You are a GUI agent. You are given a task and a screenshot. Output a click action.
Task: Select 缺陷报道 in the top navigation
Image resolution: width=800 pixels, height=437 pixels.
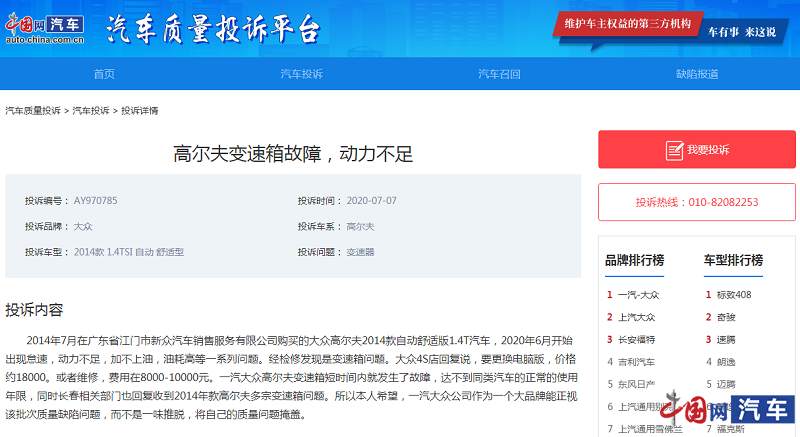tap(697, 74)
